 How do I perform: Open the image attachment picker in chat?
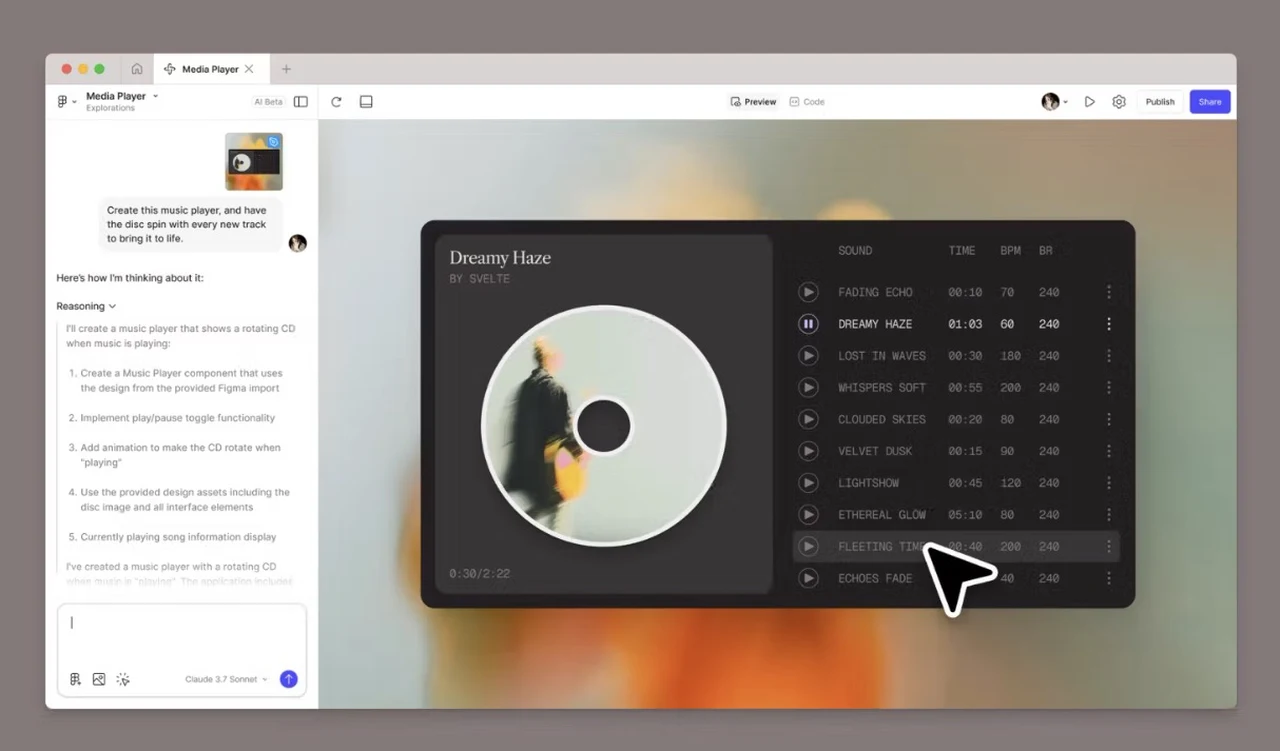[x=99, y=679]
